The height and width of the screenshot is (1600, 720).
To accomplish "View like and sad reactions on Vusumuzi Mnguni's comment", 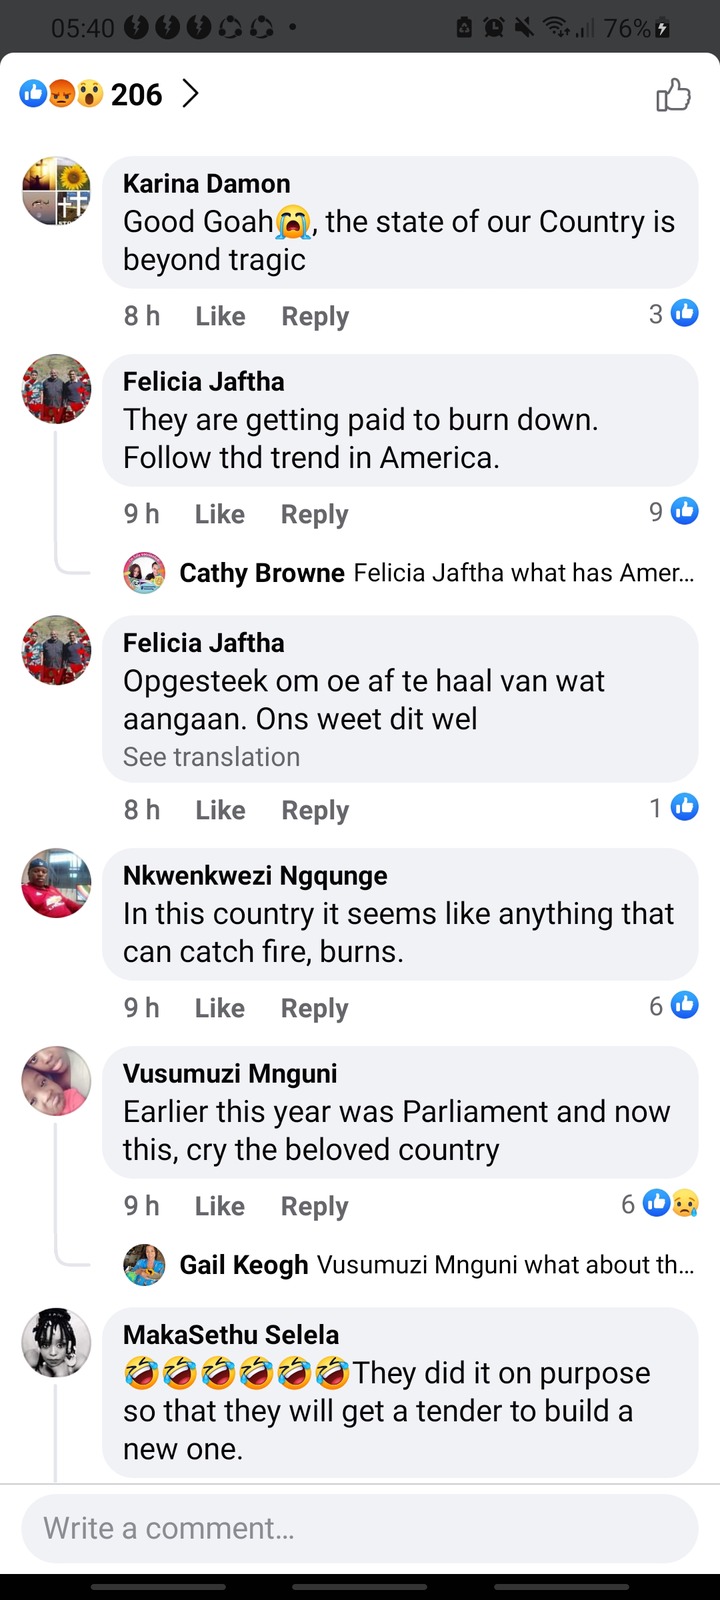I will click(660, 1203).
